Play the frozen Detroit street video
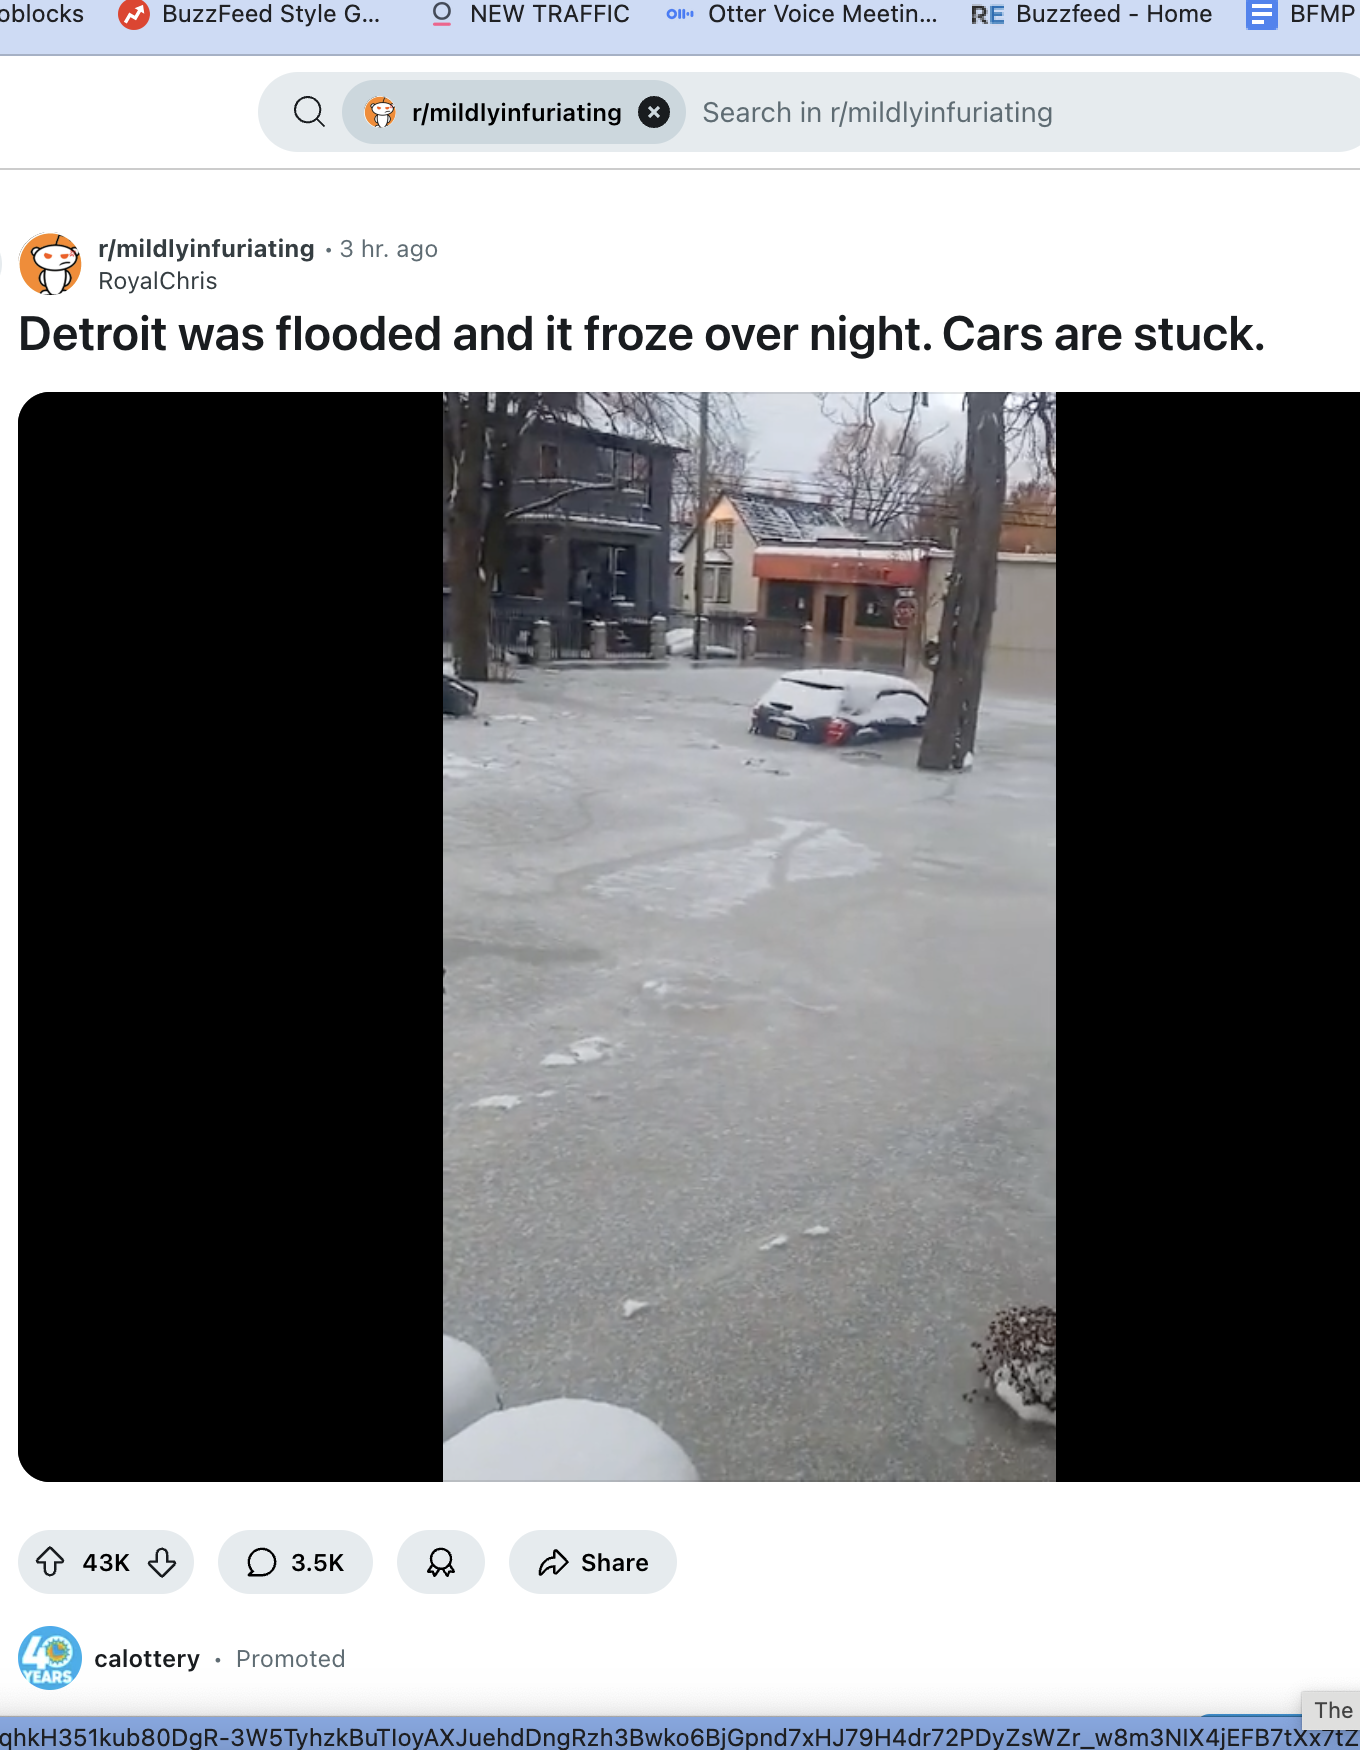The width and height of the screenshot is (1360, 1750). click(749, 936)
